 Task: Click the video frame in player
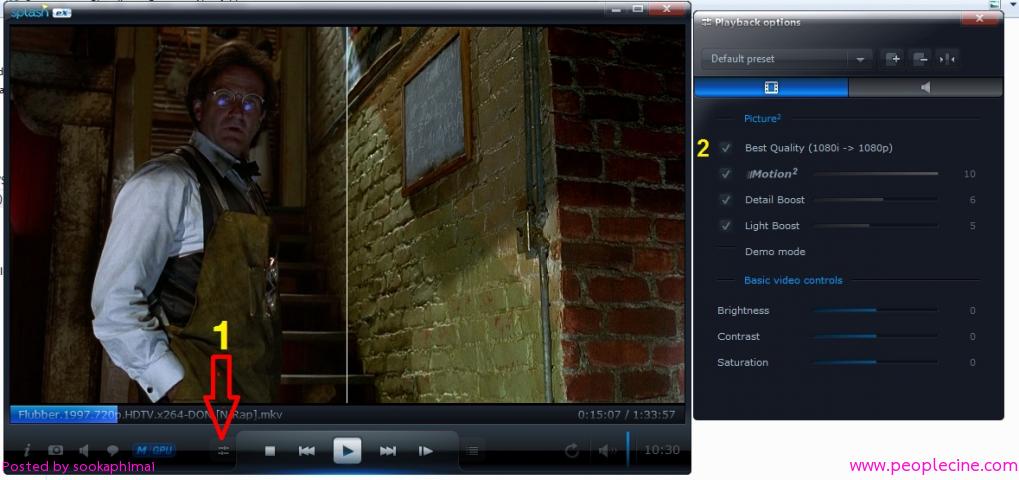tap(347, 214)
